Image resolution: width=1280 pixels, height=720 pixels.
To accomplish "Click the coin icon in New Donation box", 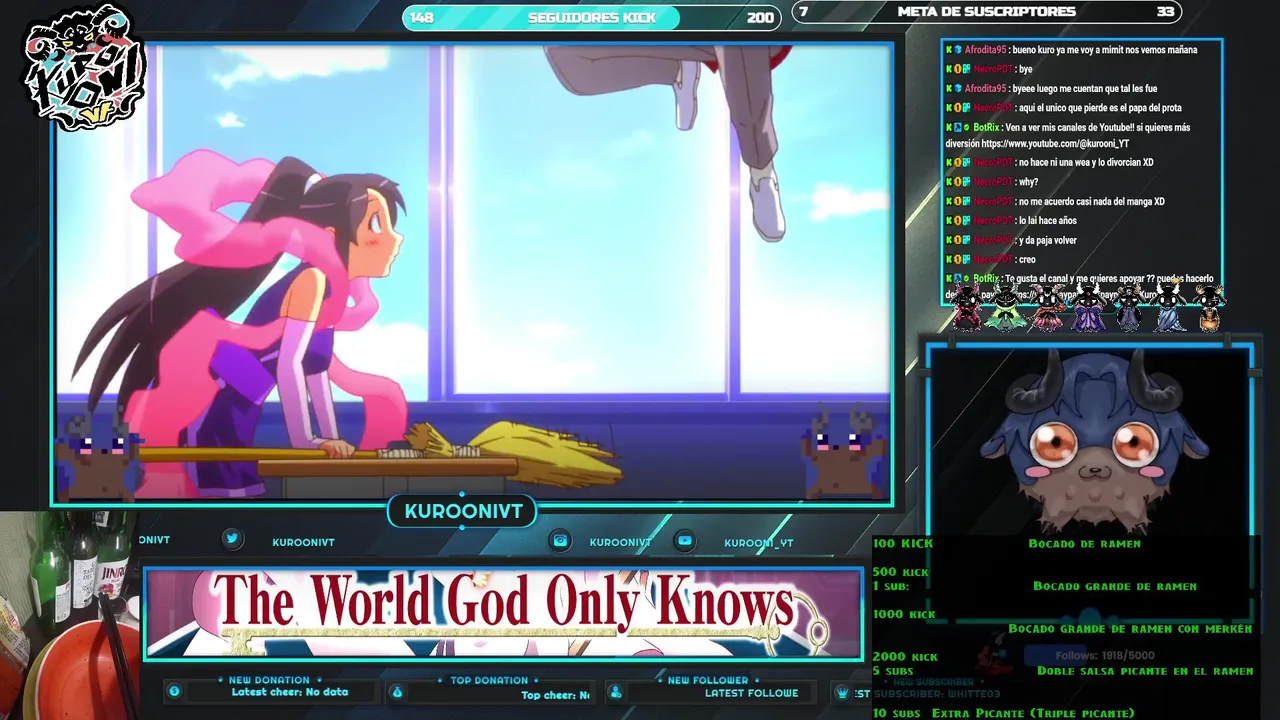I will pos(174,691).
